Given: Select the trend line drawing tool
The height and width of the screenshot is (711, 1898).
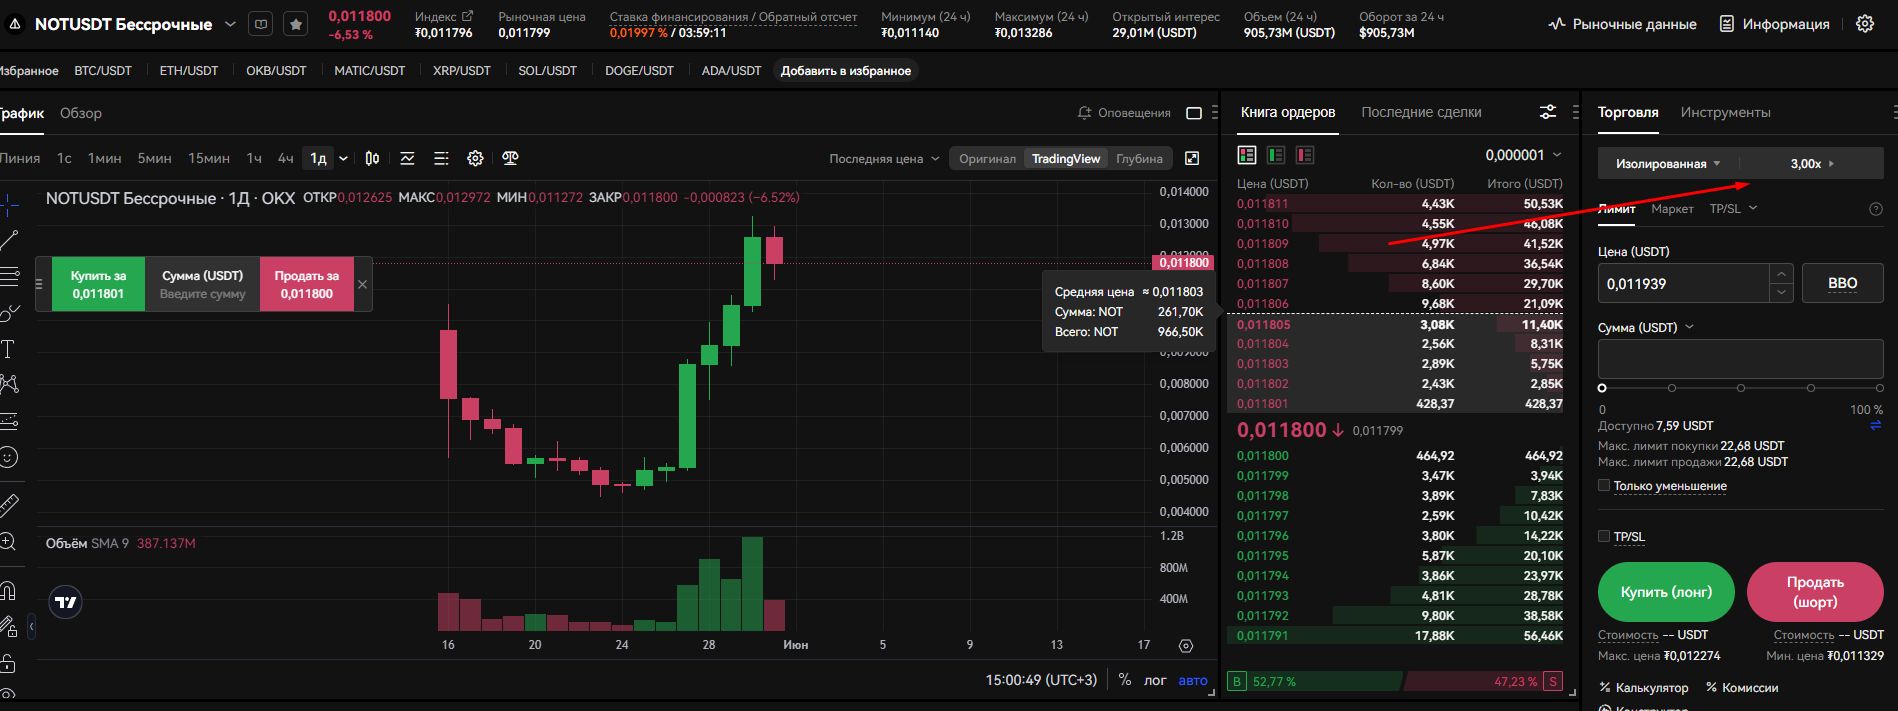Looking at the screenshot, I should pos(9,240).
